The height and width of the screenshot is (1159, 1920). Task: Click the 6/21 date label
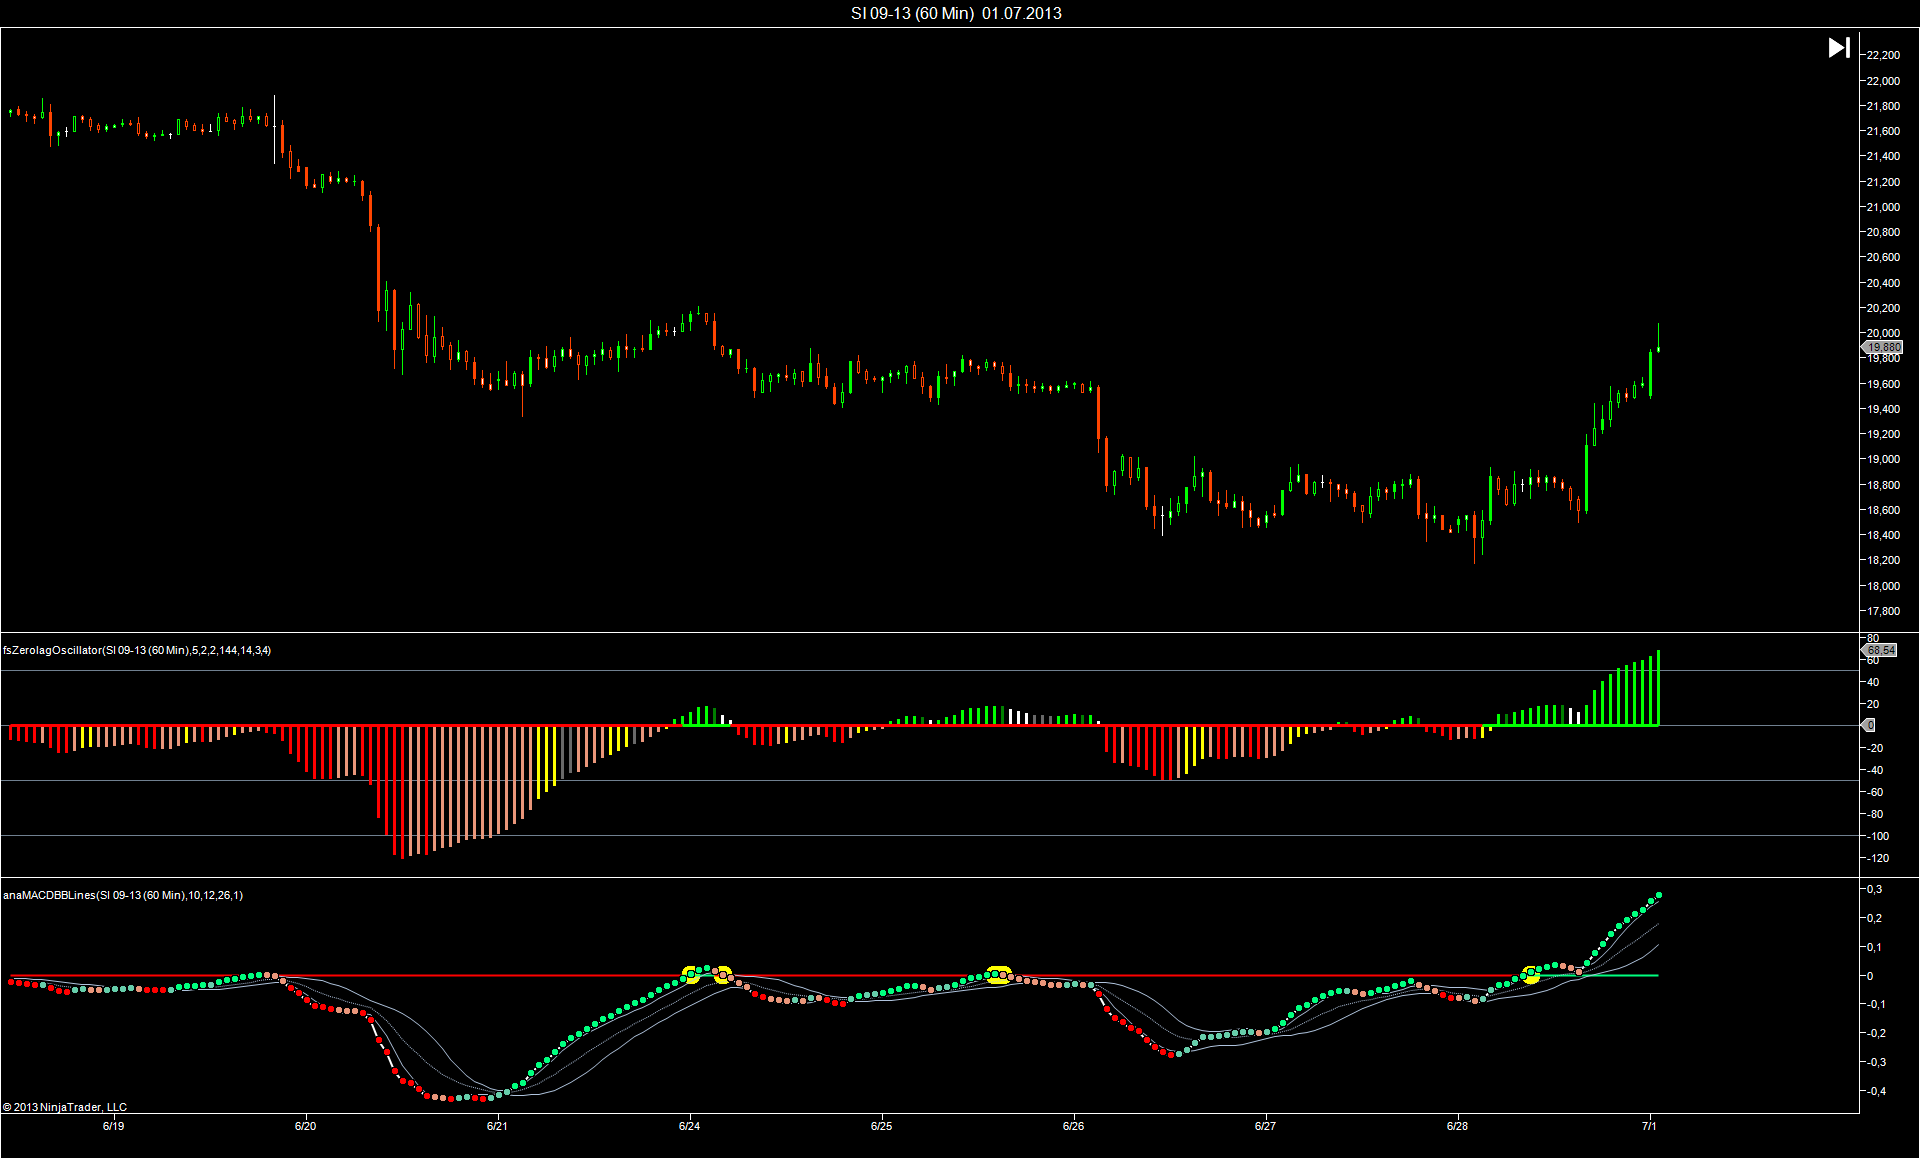point(498,1126)
